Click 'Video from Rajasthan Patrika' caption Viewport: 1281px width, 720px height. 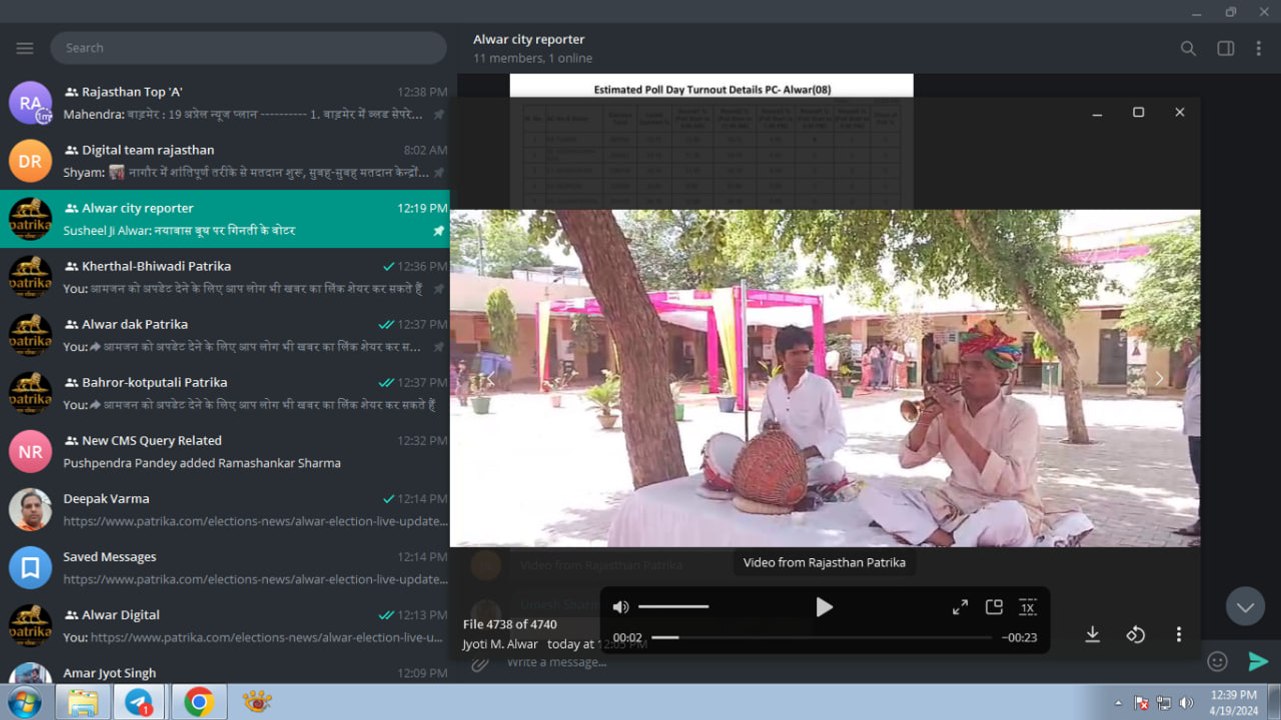pyautogui.click(x=825, y=562)
